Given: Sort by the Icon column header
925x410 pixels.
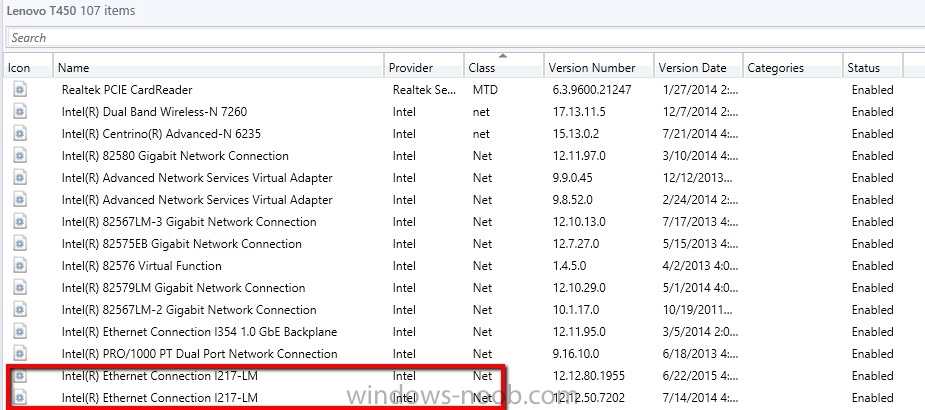Looking at the screenshot, I should pos(28,67).
